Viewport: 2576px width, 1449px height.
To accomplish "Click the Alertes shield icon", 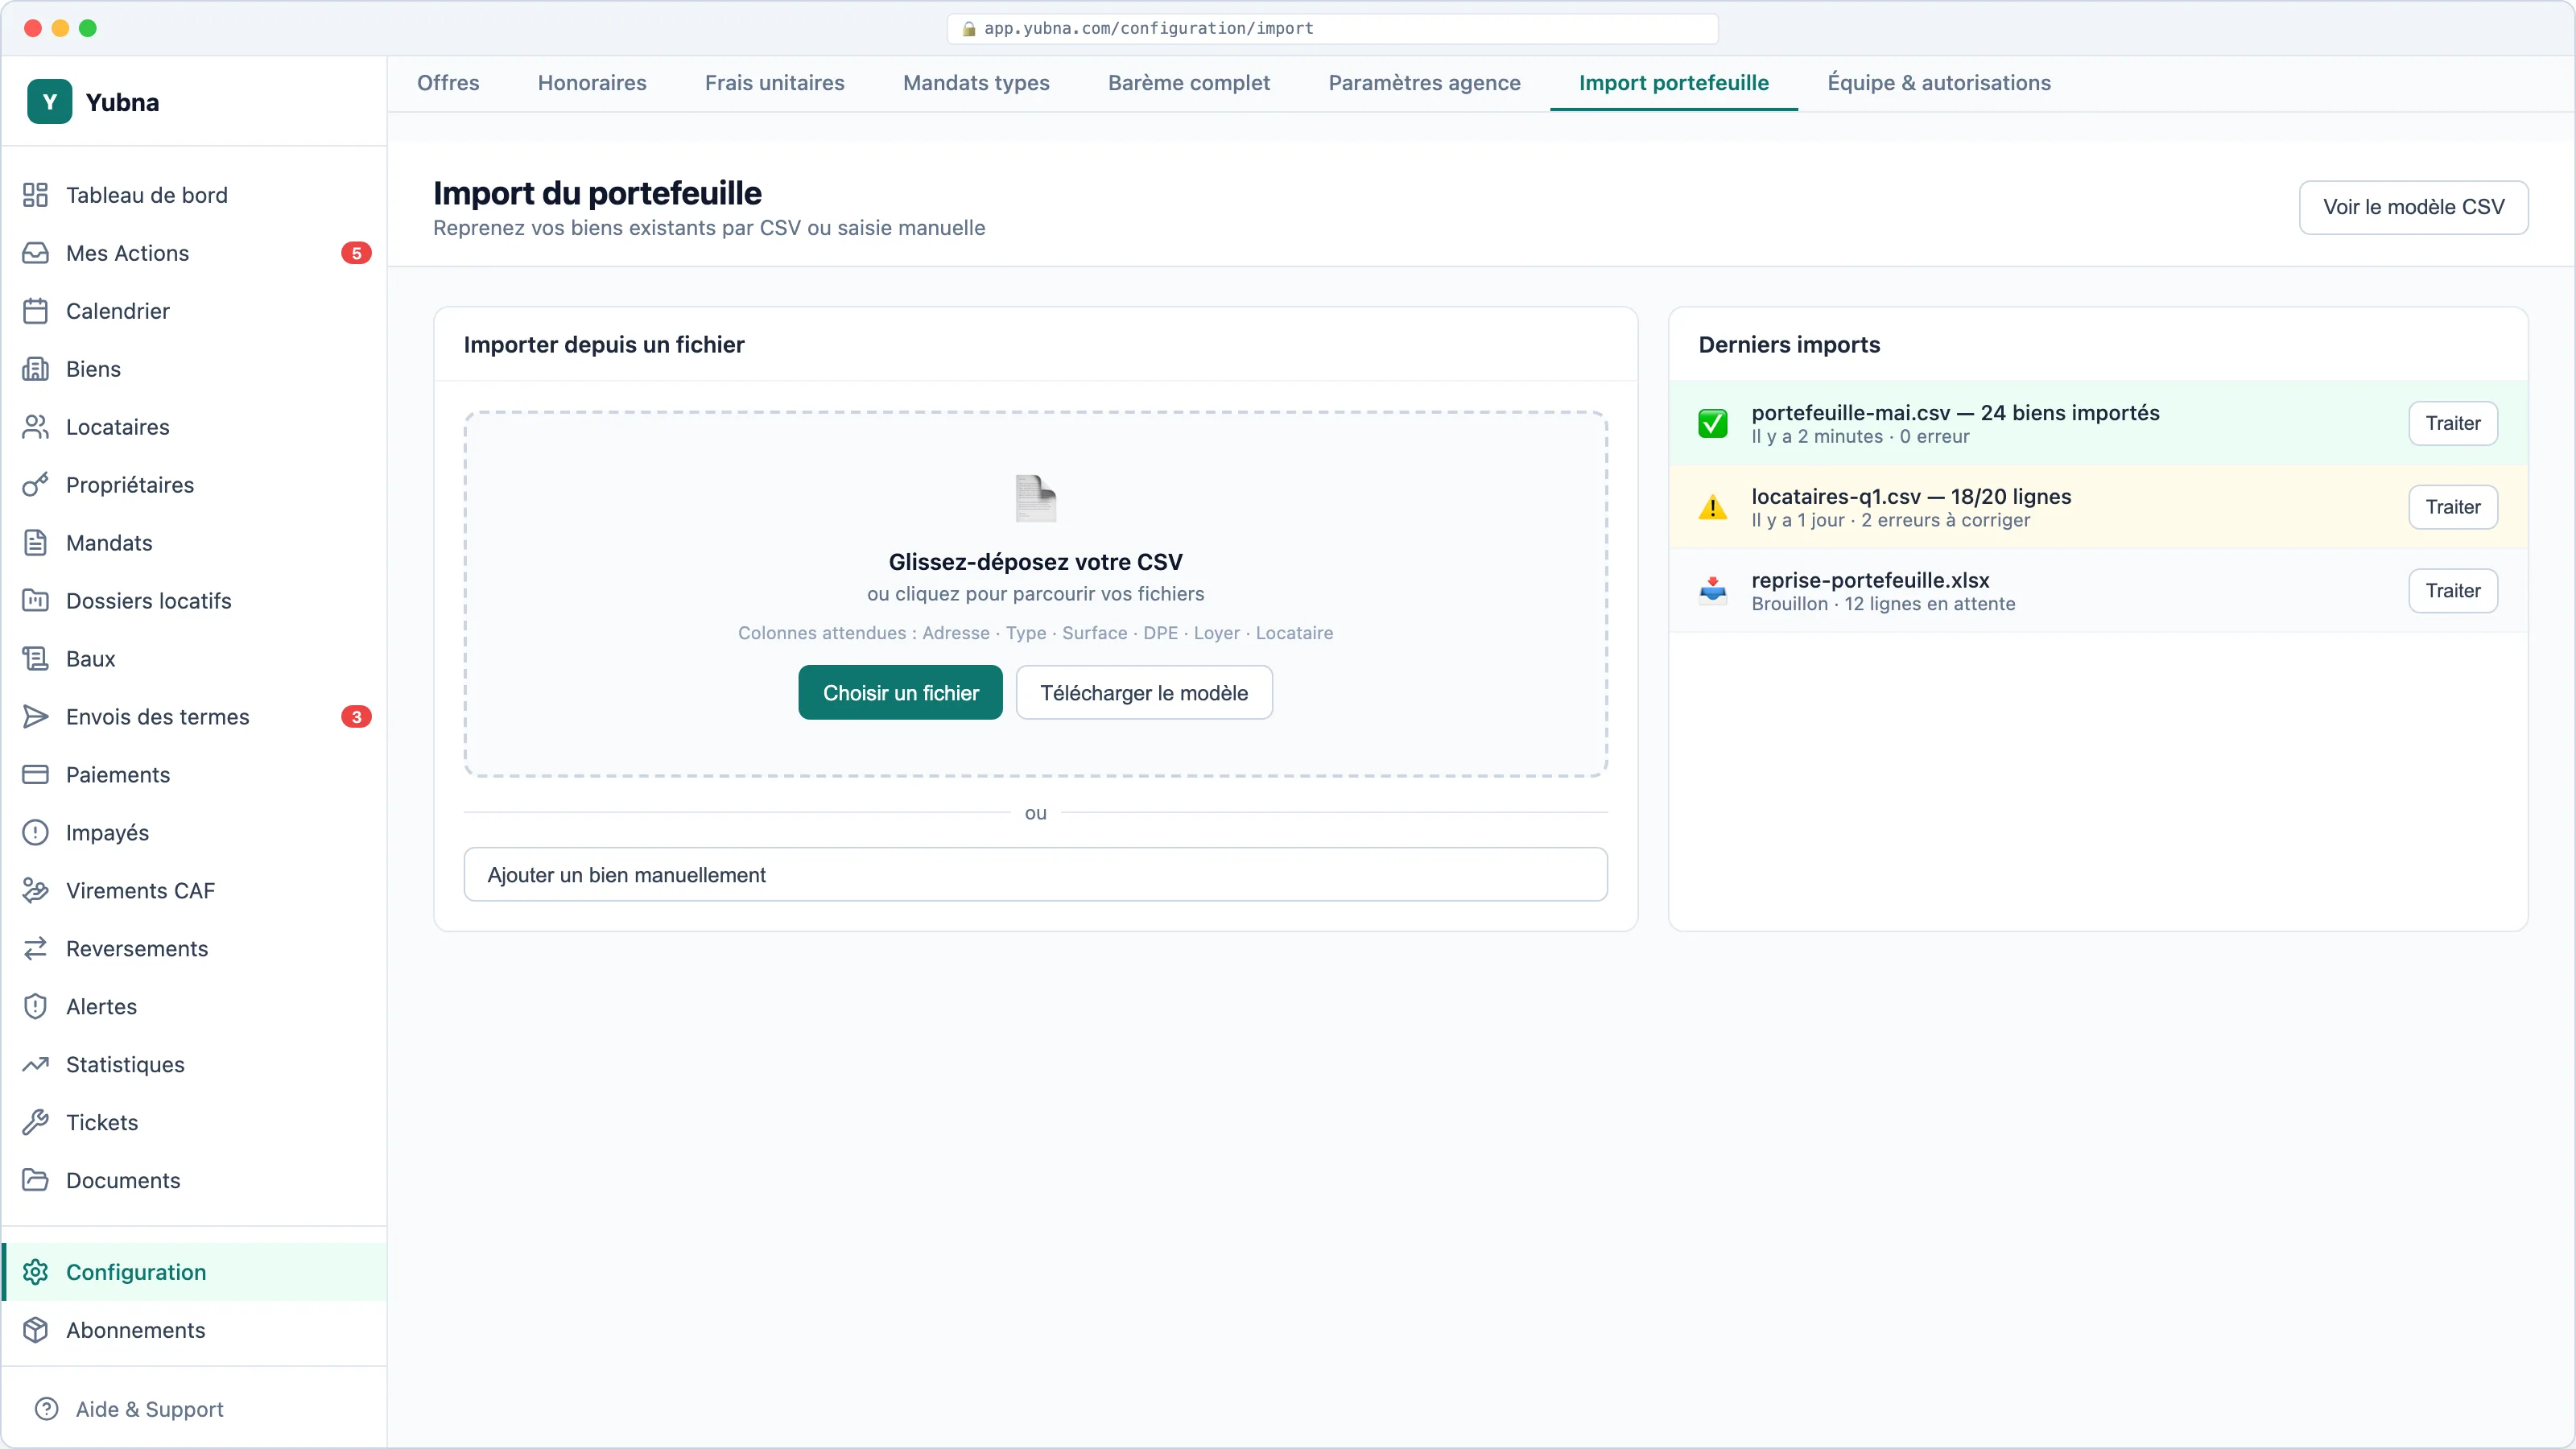I will tap(35, 1007).
